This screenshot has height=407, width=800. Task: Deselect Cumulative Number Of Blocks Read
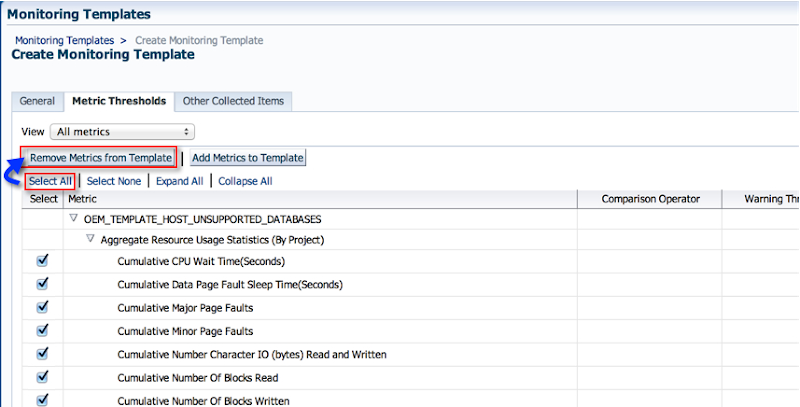(x=42, y=377)
